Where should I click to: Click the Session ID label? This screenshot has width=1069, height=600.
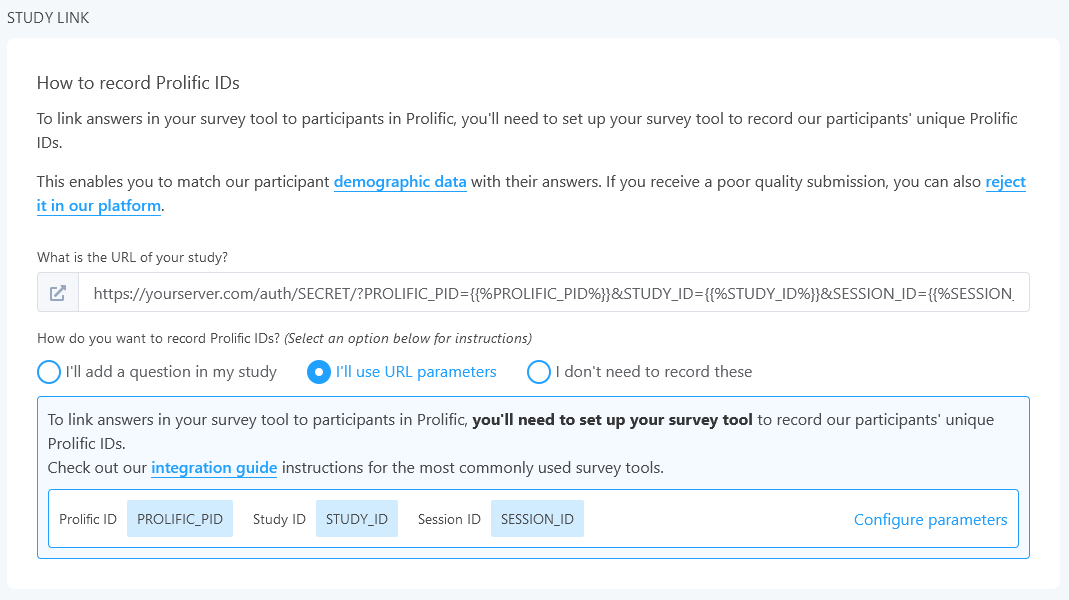click(448, 518)
